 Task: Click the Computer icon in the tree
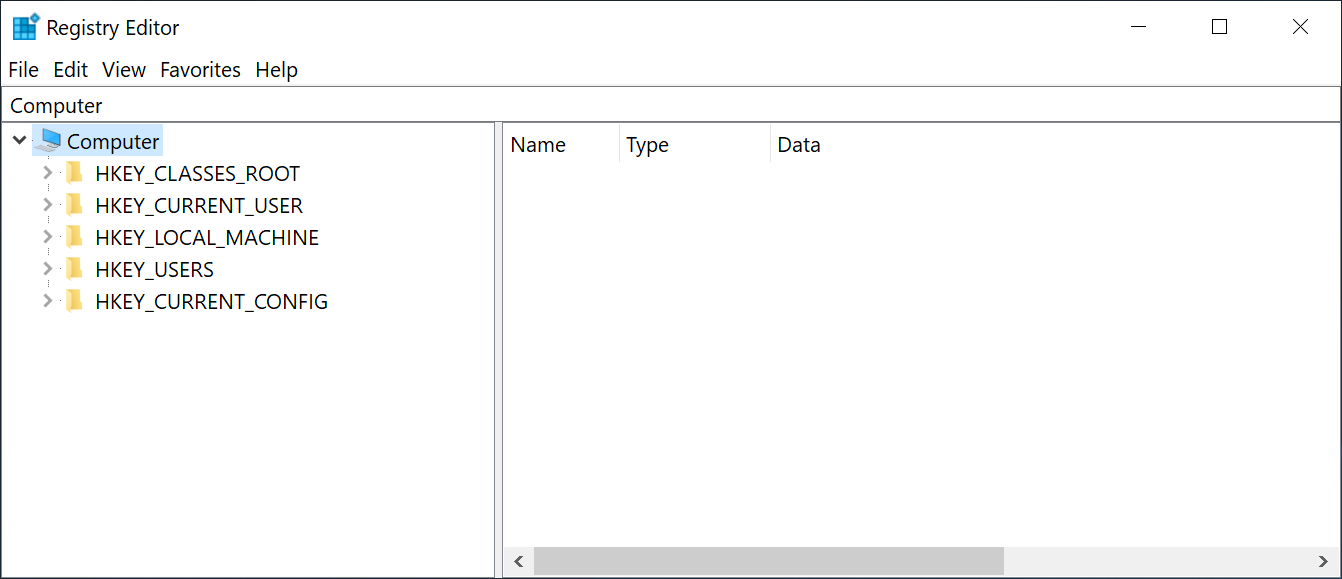(50, 141)
